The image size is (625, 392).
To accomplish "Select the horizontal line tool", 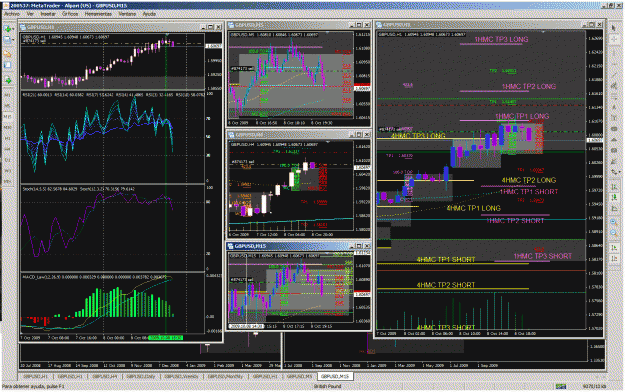I will [x=614, y=65].
